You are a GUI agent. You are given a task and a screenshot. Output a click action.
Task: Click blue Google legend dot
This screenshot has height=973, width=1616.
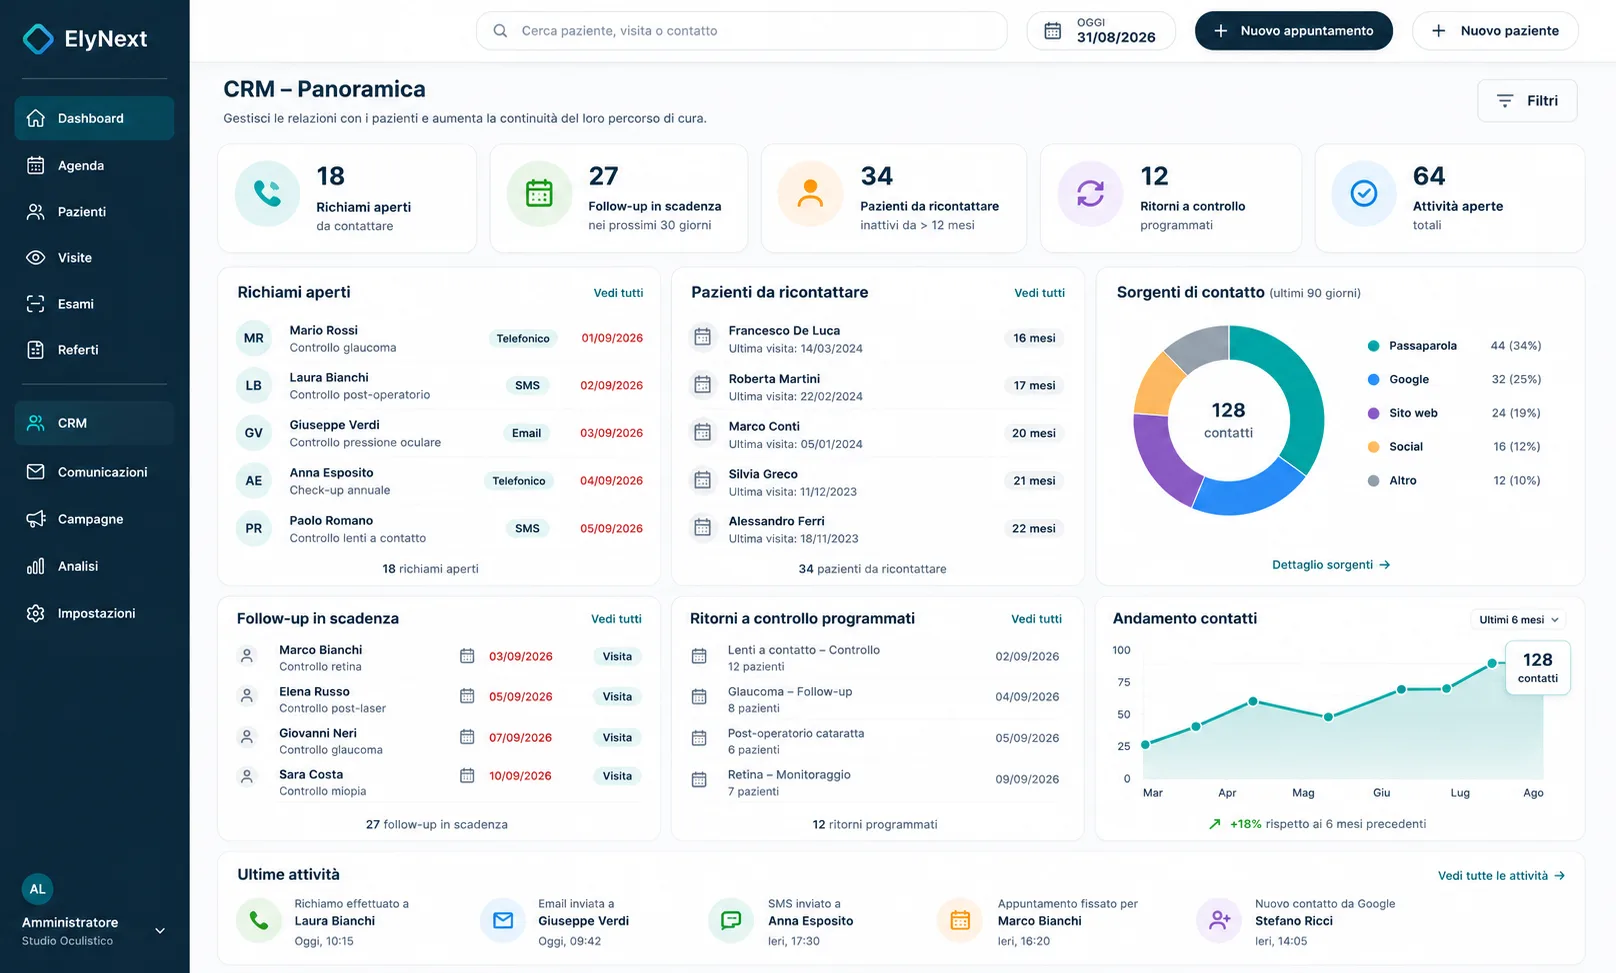(1373, 380)
